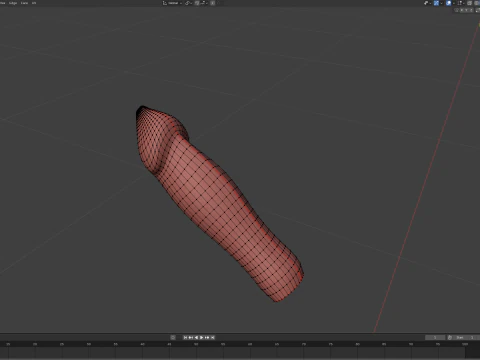This screenshot has width=480, height=360.
Task: Open the UV menu in the header
Action: point(34,3)
